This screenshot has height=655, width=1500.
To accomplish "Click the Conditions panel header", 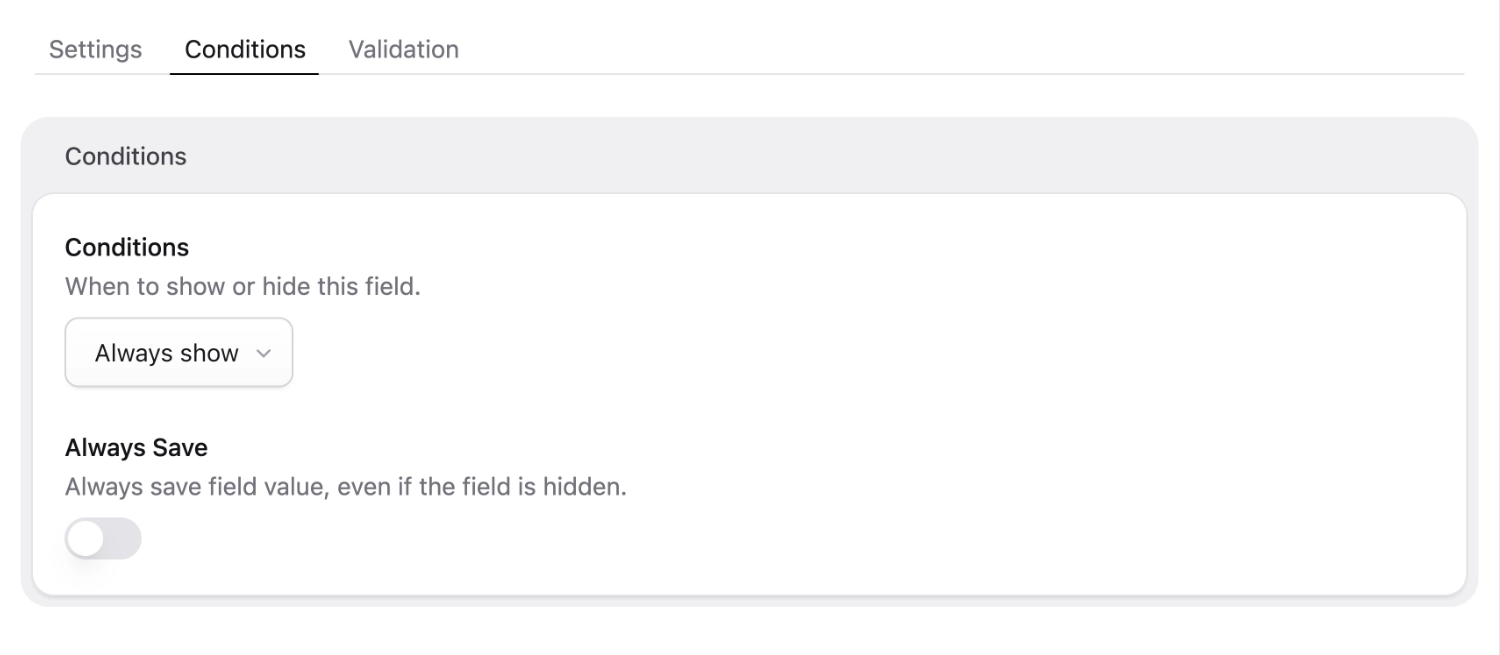I will [x=126, y=156].
